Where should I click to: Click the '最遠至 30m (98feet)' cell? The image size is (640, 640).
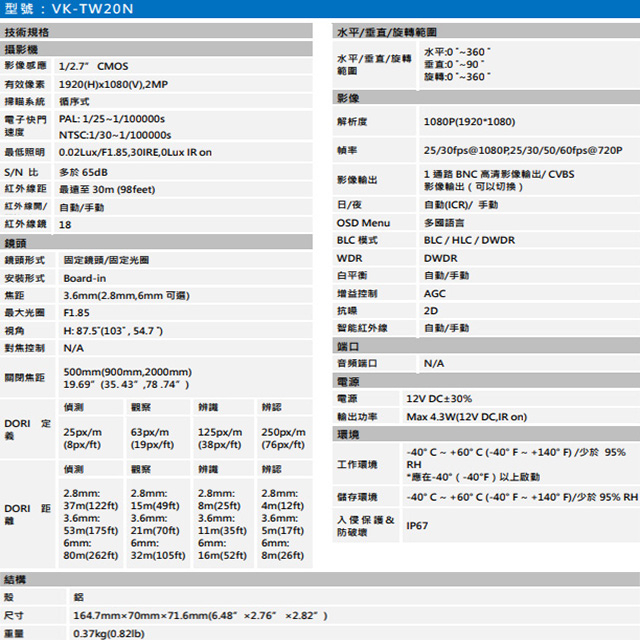[107, 189]
